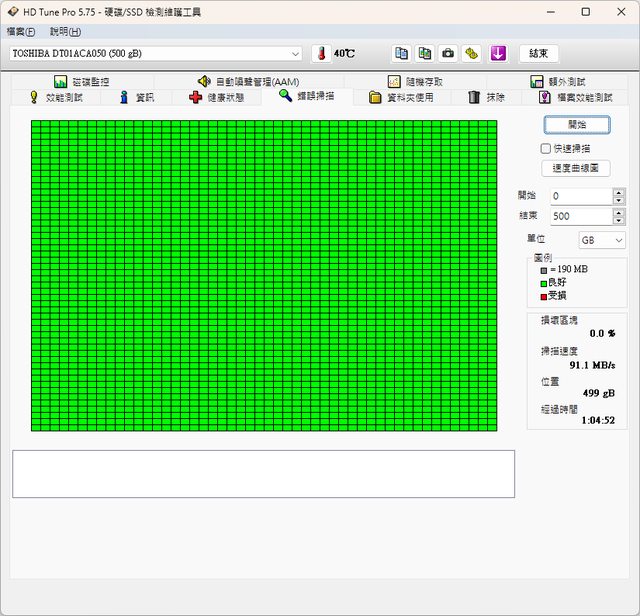
Task: Click the 開始 start value input field
Action: click(x=579, y=196)
